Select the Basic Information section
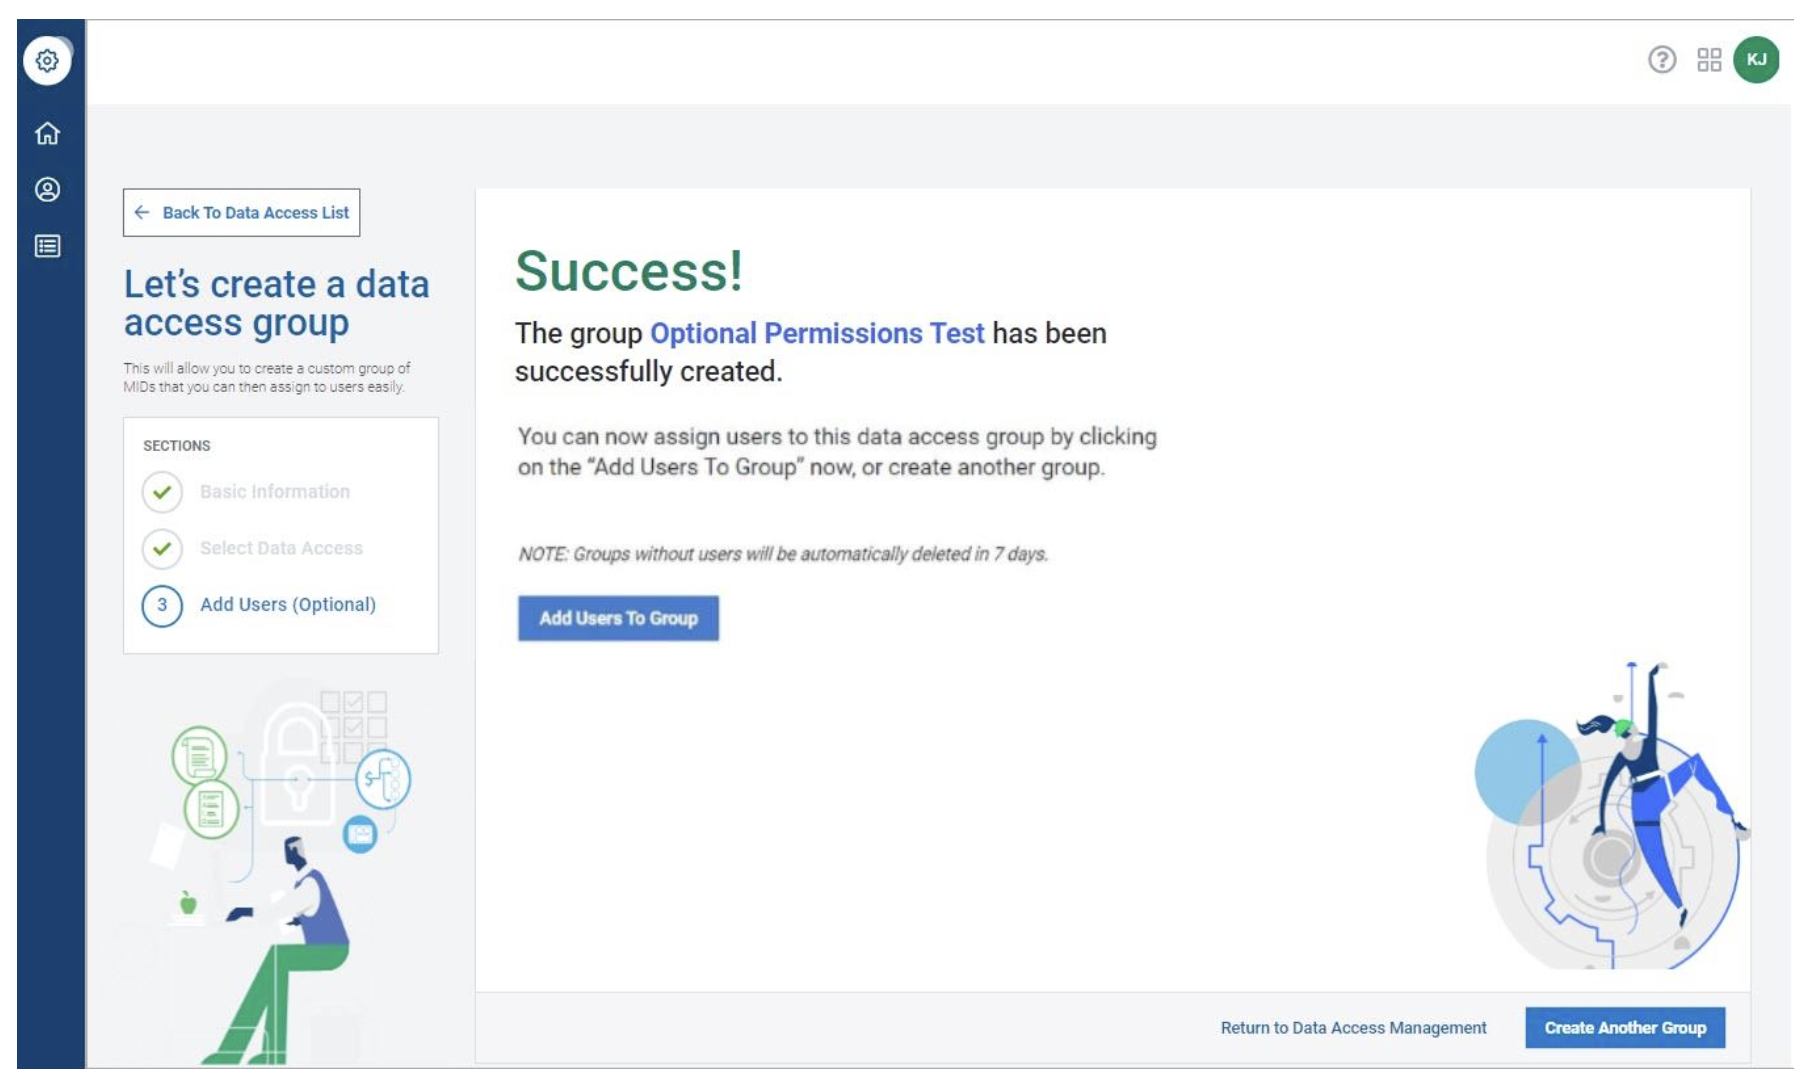This screenshot has width=1816, height=1088. point(275,492)
